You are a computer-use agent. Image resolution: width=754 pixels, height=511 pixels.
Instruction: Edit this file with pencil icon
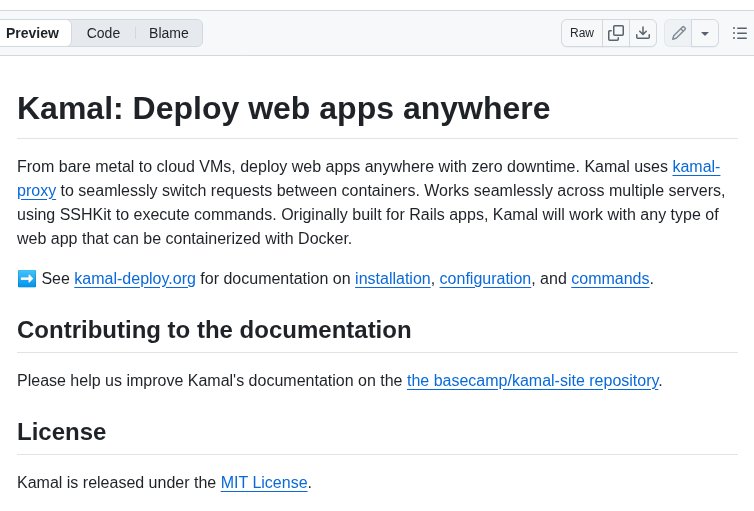(x=679, y=33)
